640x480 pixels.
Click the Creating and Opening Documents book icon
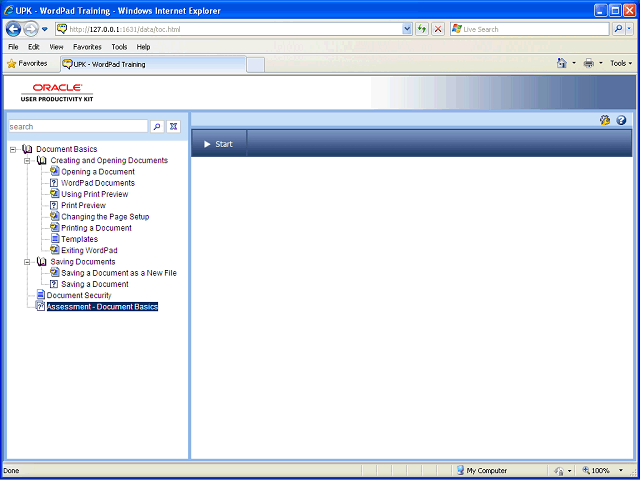tap(42, 160)
